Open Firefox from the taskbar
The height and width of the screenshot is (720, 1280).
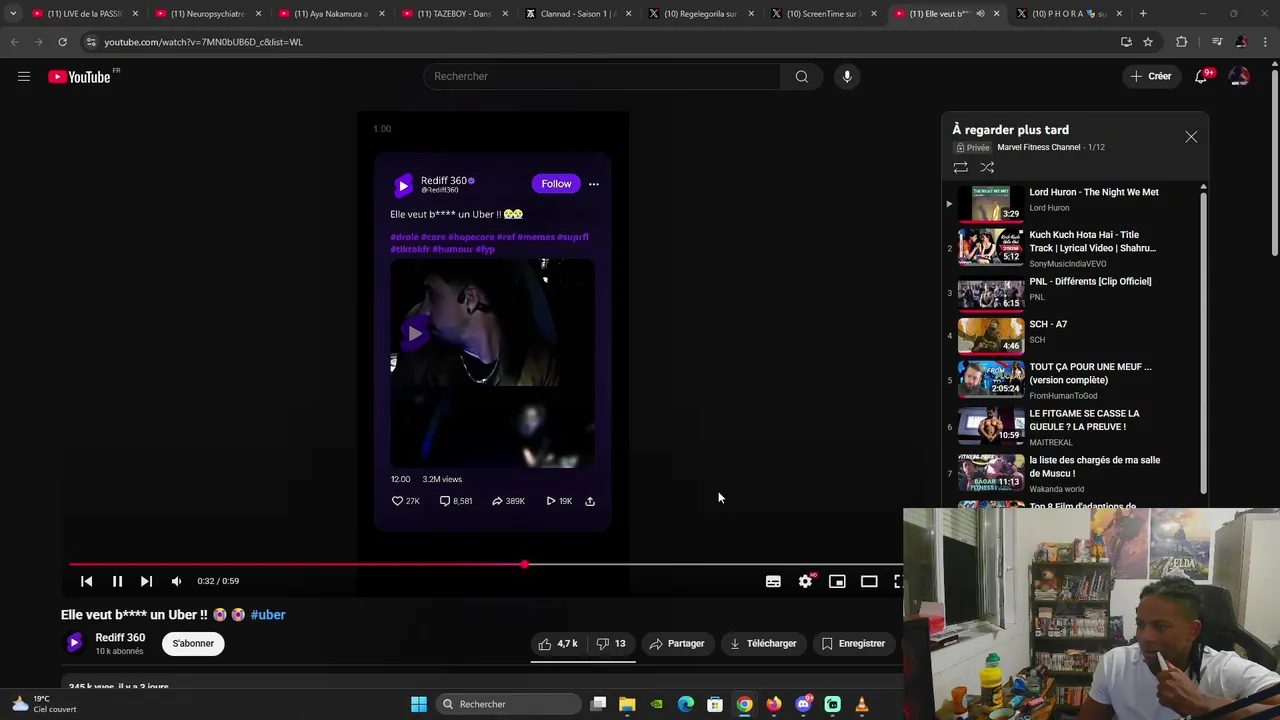774,704
